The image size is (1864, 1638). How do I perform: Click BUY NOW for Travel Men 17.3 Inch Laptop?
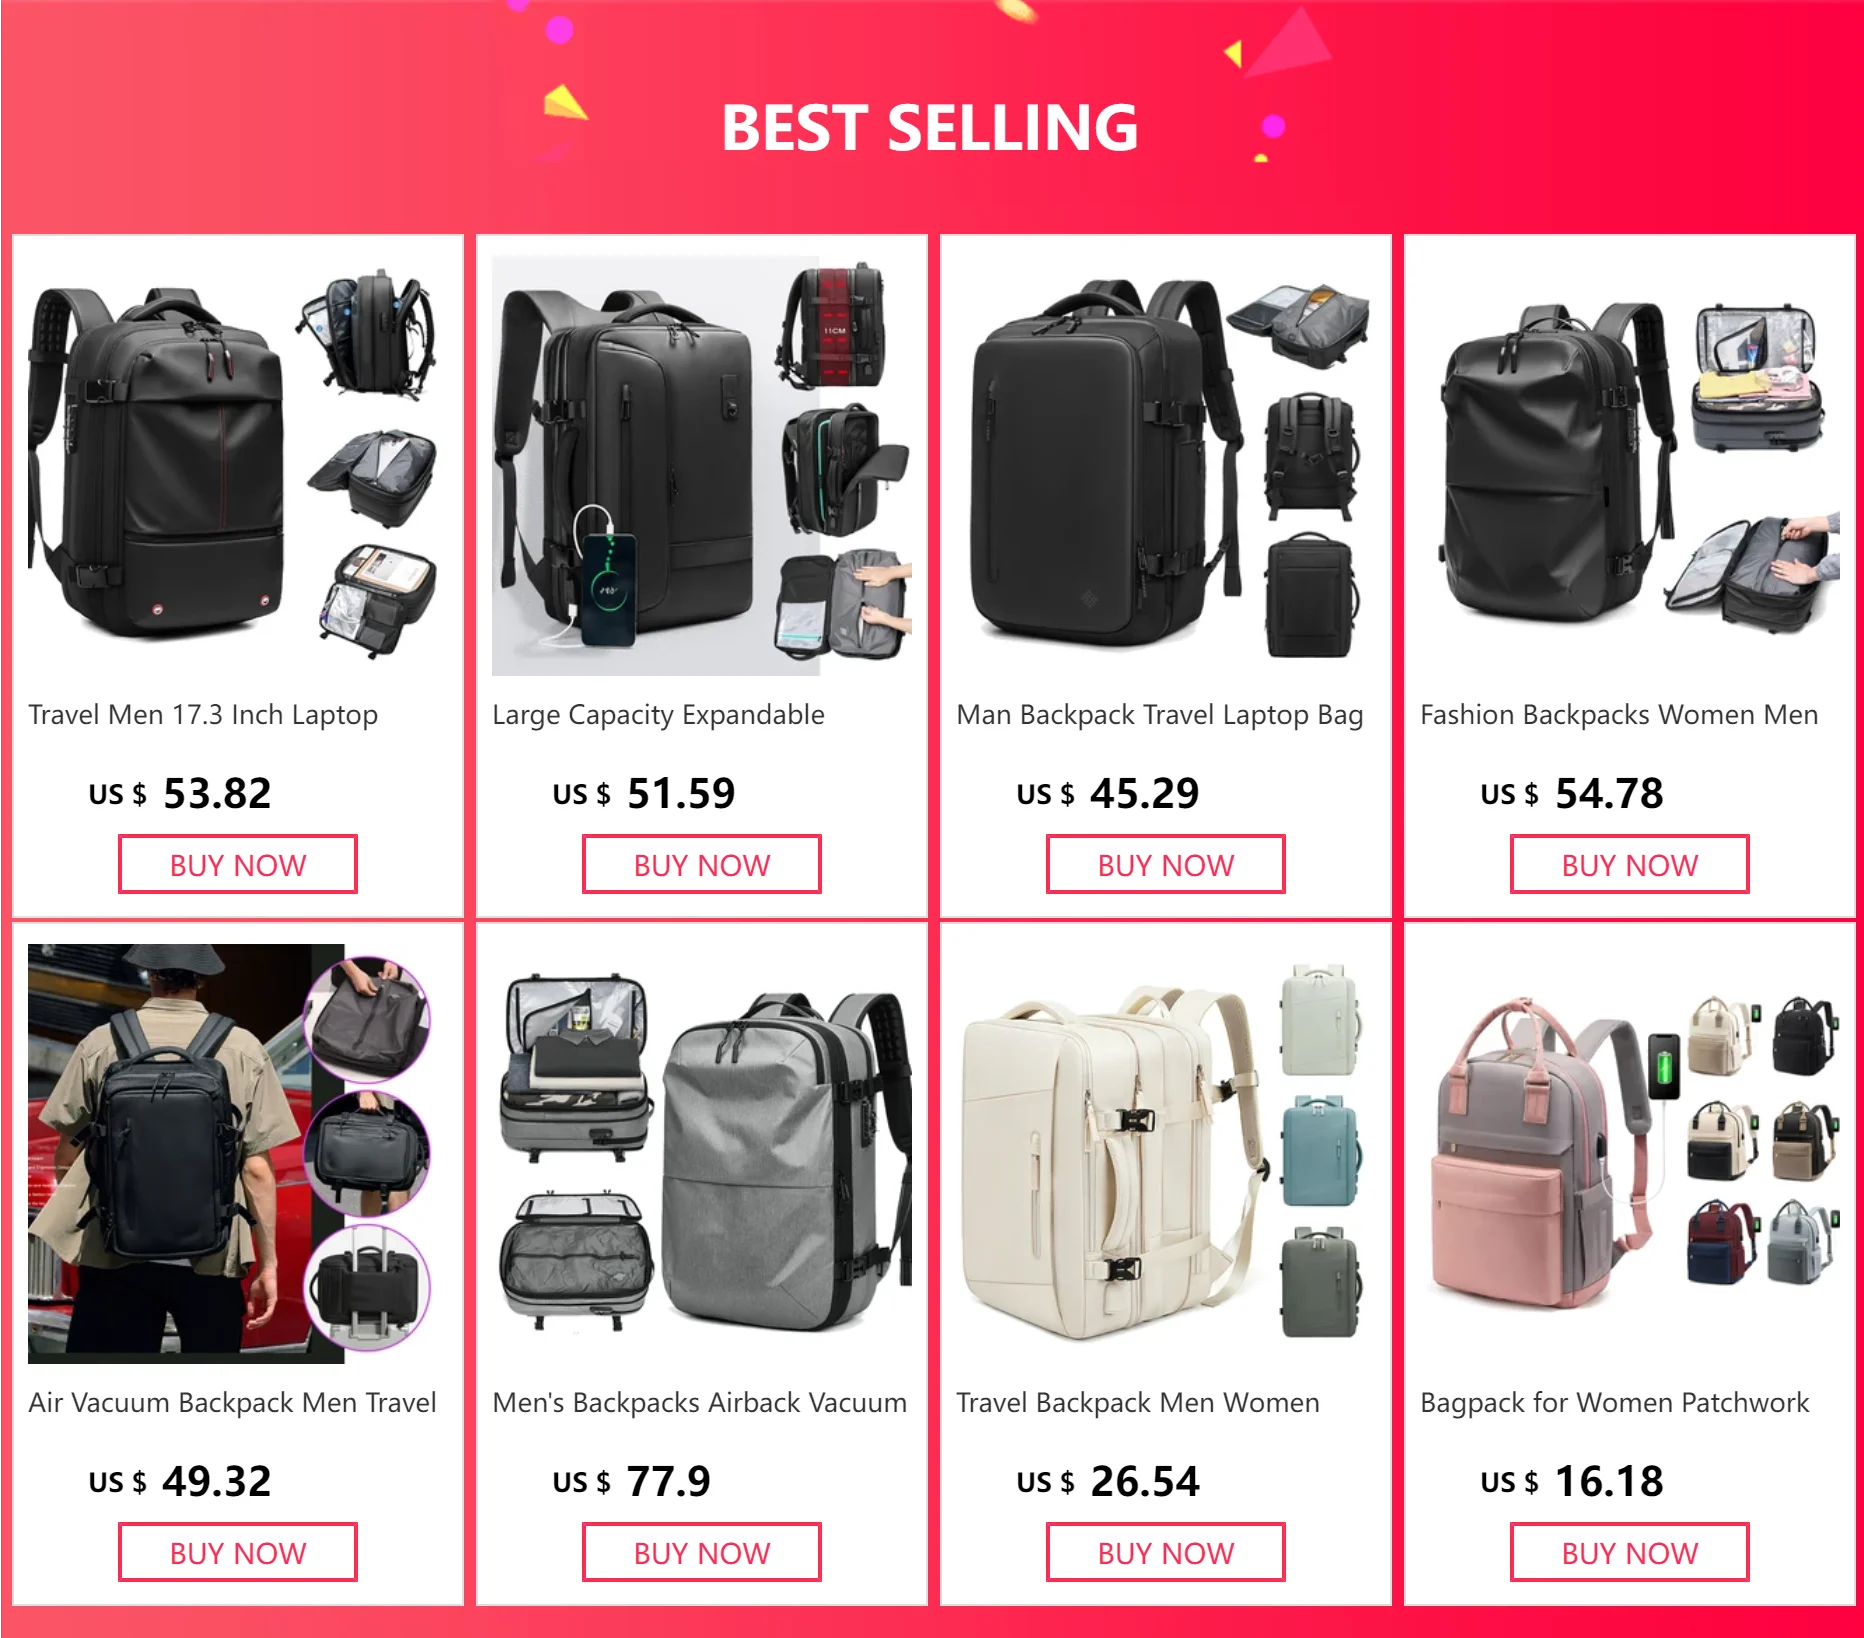[238, 864]
